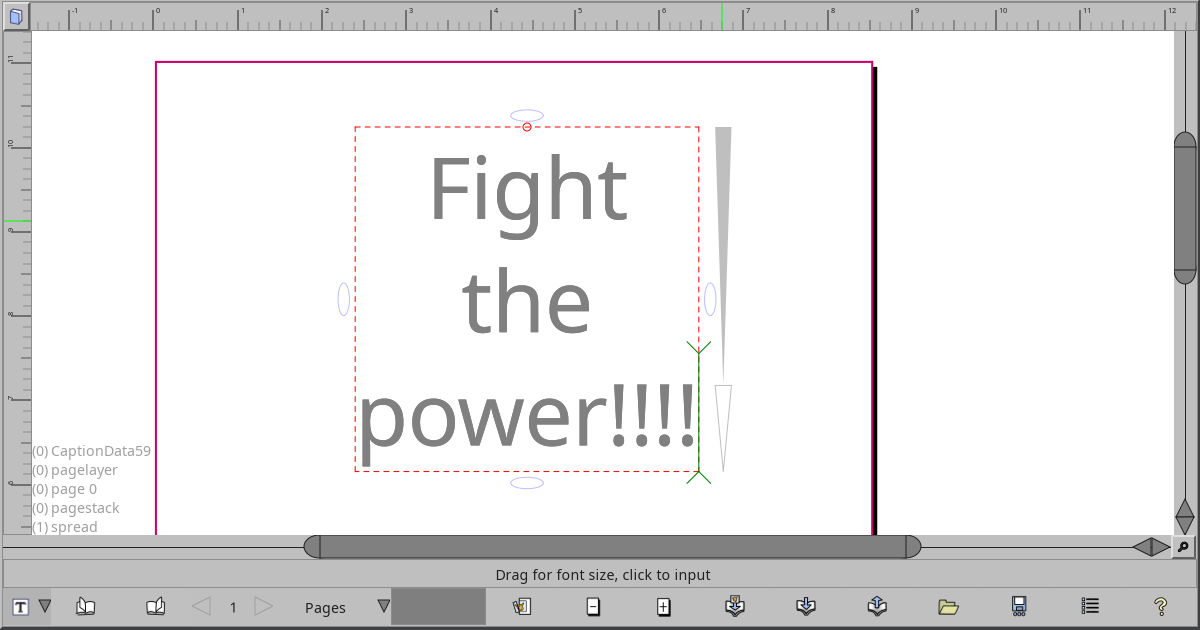
Task: Click the import-with-arrow-down icon
Action: tap(805, 606)
